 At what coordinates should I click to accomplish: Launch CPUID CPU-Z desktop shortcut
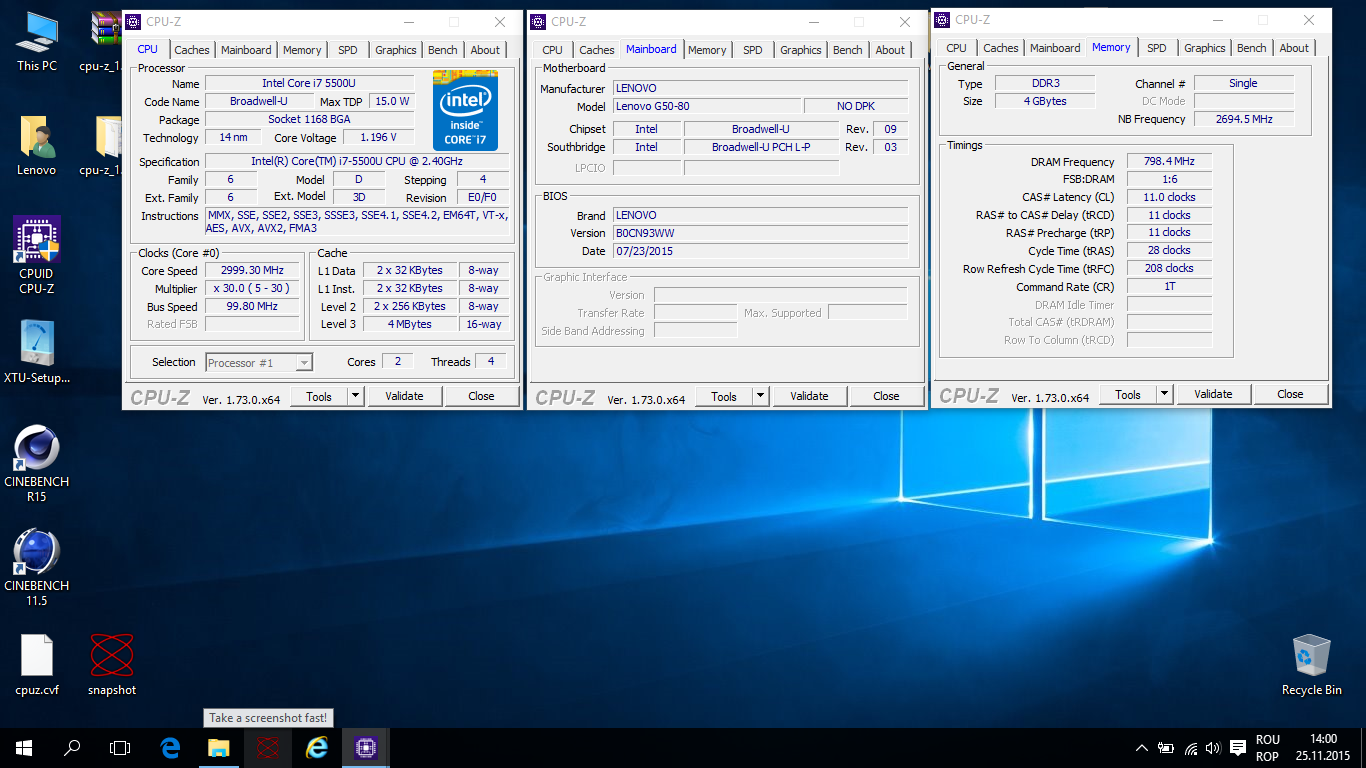click(x=37, y=255)
